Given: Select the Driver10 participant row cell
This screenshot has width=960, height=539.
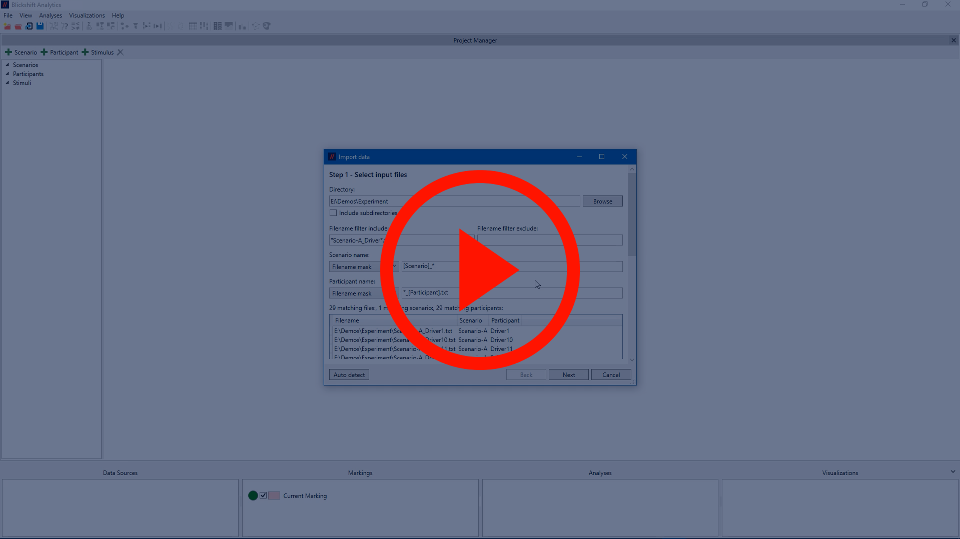Looking at the screenshot, I should 501,340.
